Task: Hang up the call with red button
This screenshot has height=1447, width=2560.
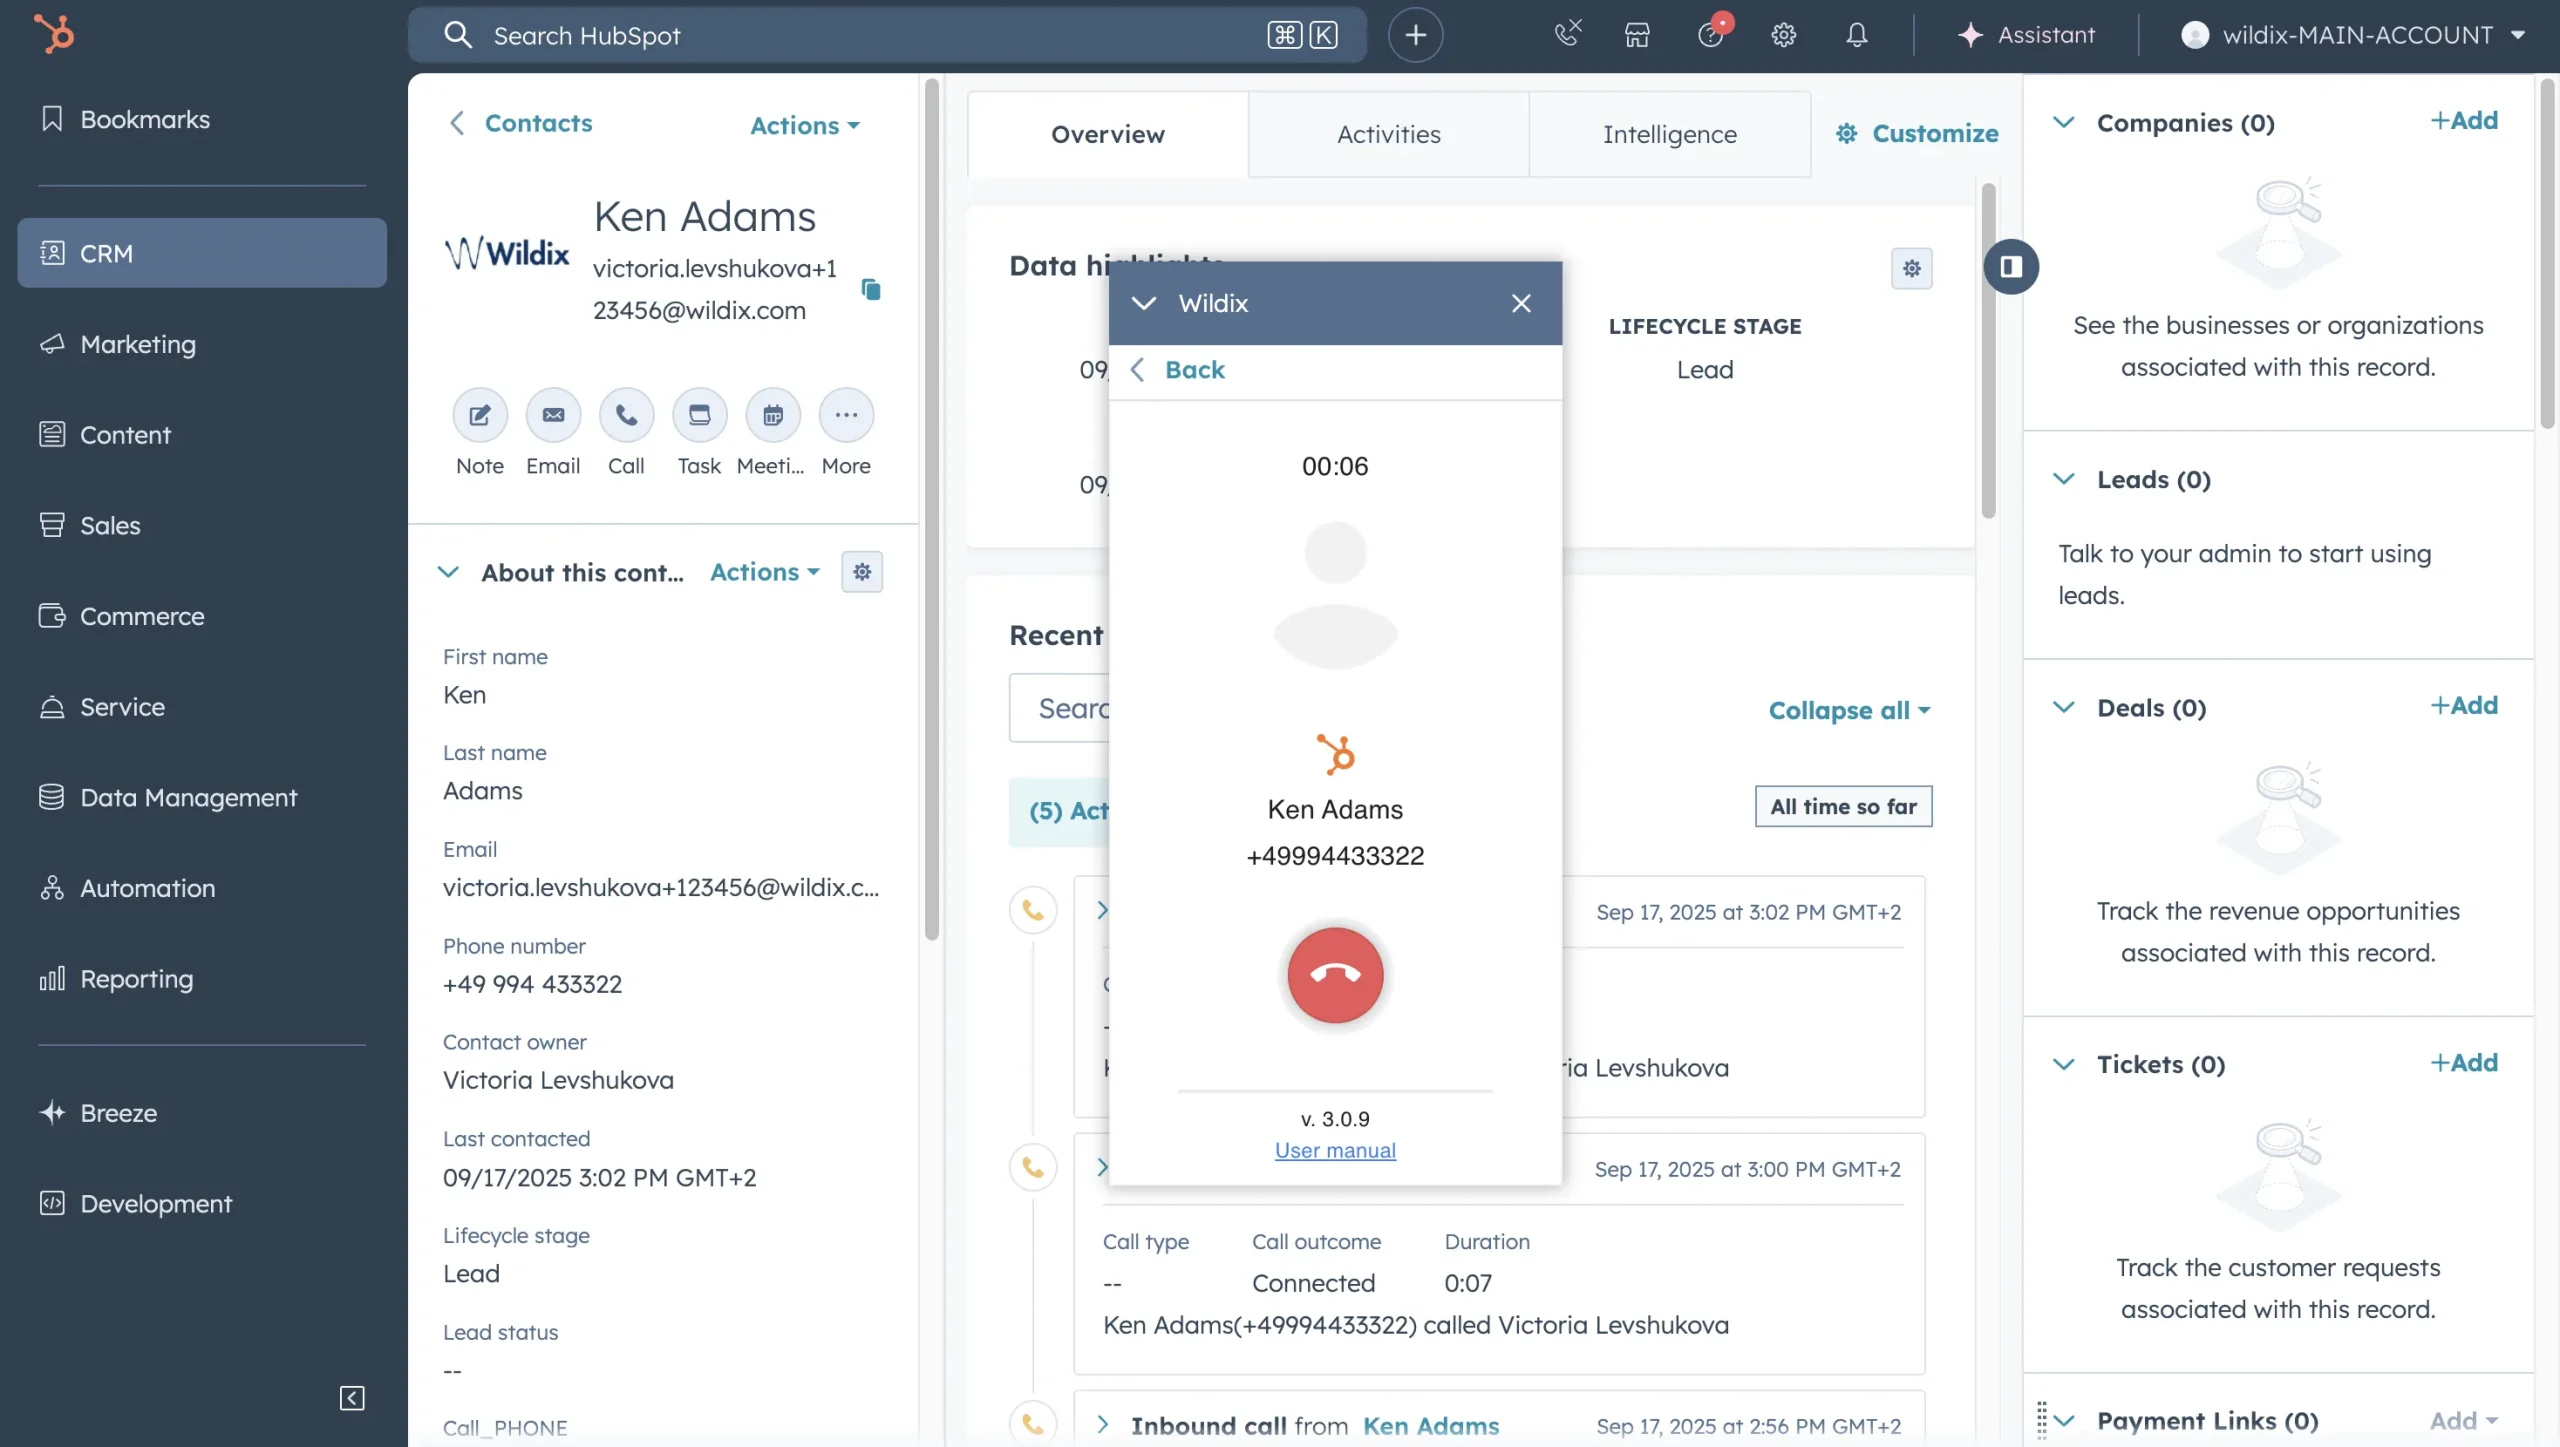Action: (x=1335, y=975)
